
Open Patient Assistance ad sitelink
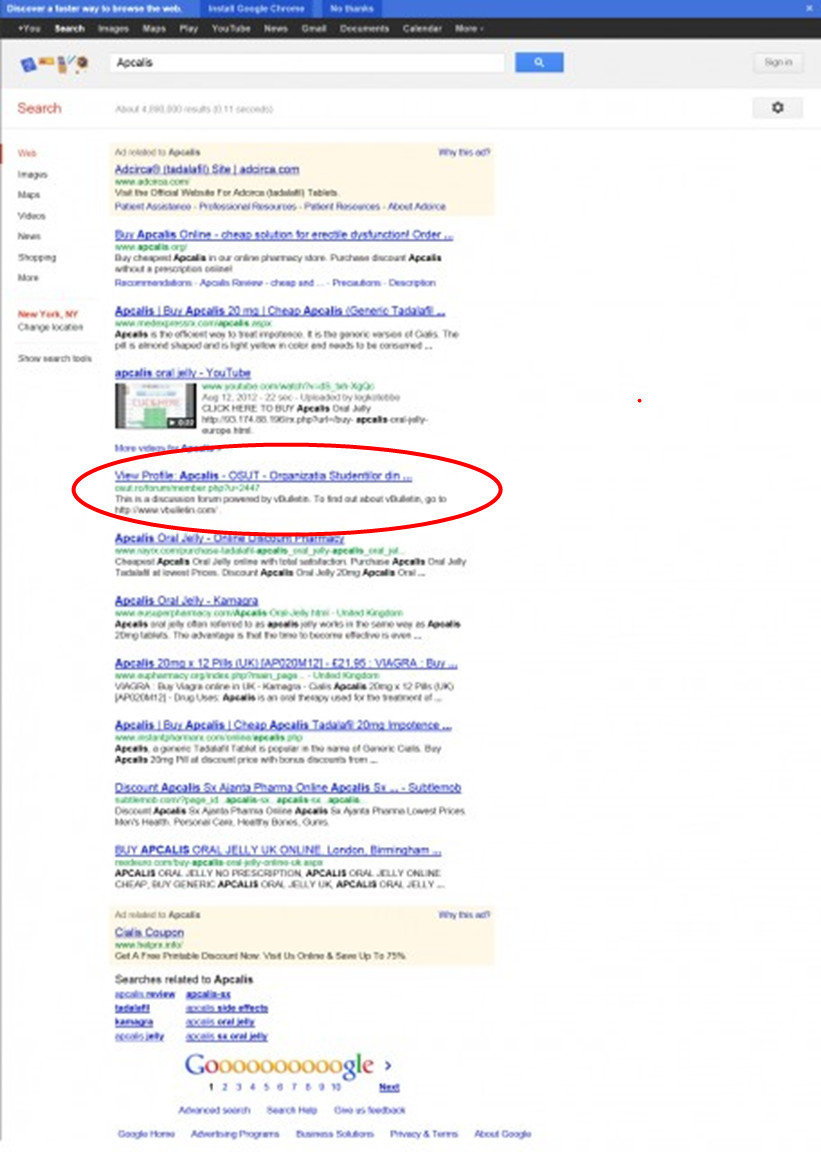pyautogui.click(x=153, y=206)
